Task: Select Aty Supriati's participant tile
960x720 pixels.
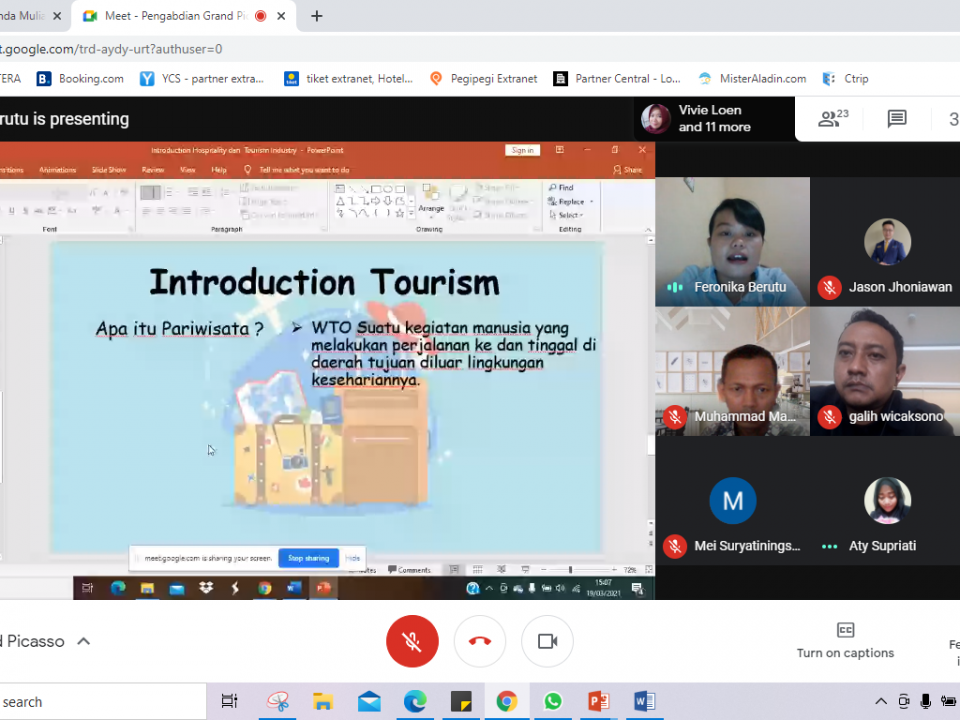Action: (885, 501)
